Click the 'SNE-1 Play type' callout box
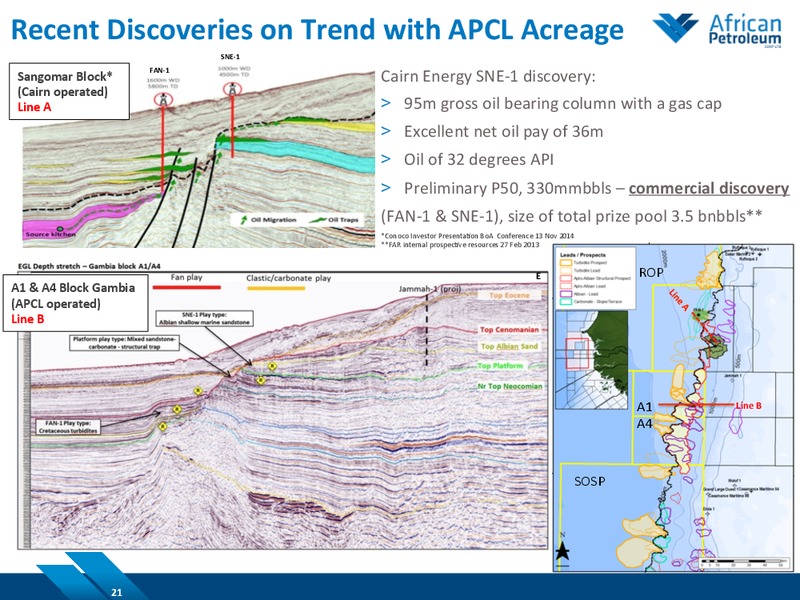Viewport: 800px width, 600px height. coord(204,318)
